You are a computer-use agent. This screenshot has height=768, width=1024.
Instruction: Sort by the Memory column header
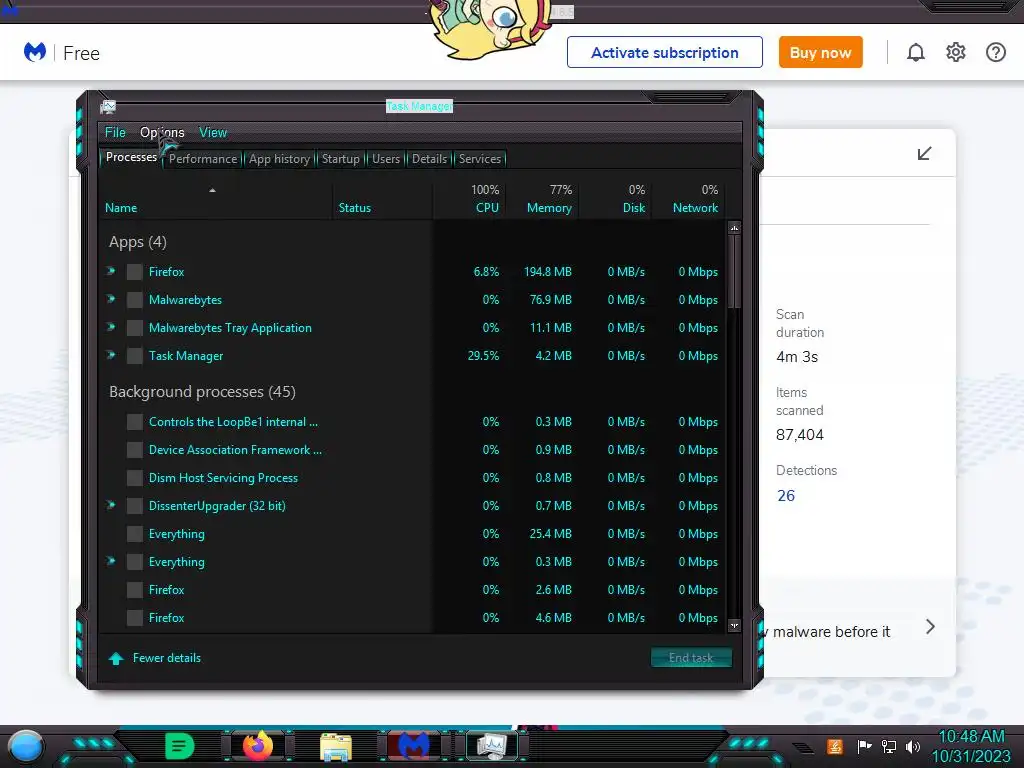(x=542, y=199)
